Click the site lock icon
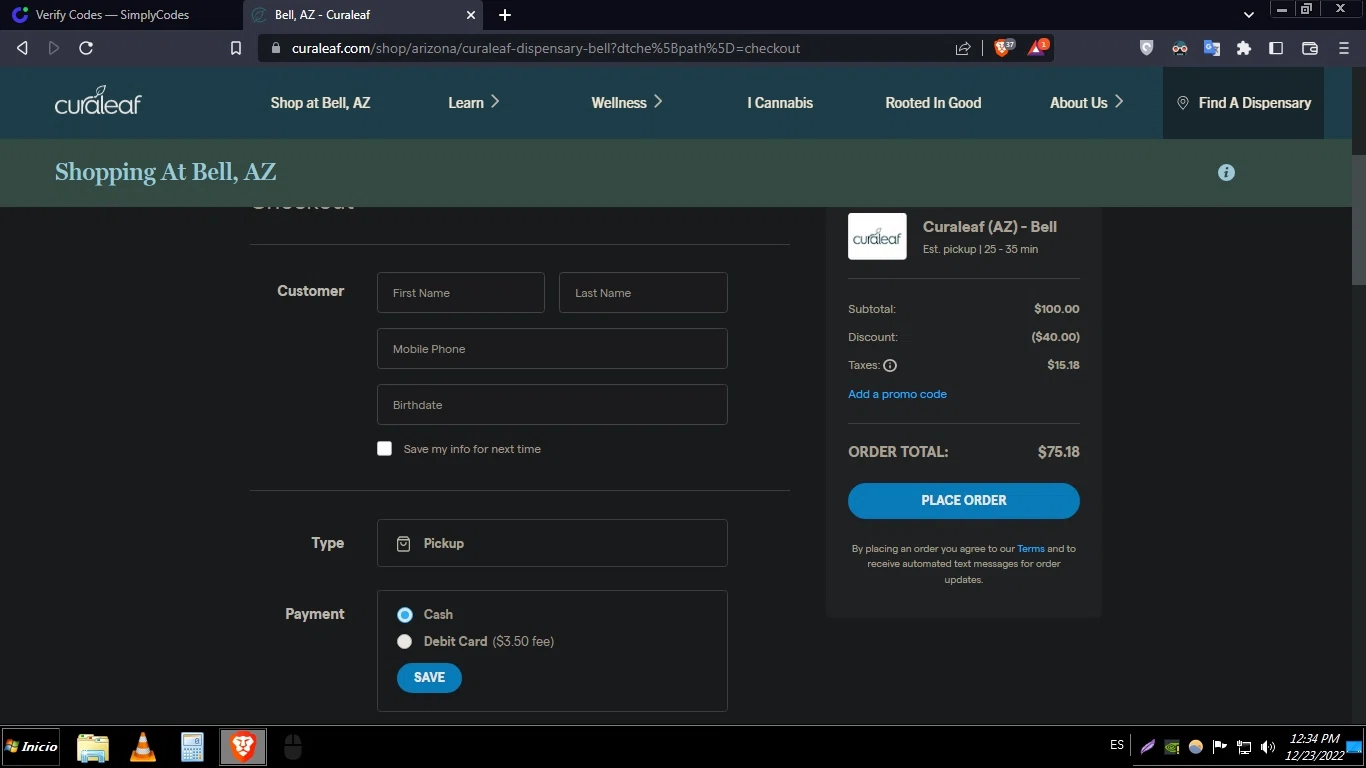 click(276, 48)
